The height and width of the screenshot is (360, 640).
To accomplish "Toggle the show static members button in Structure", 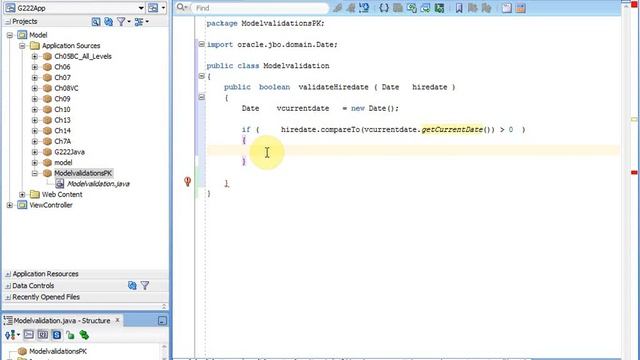I will coord(57,335).
